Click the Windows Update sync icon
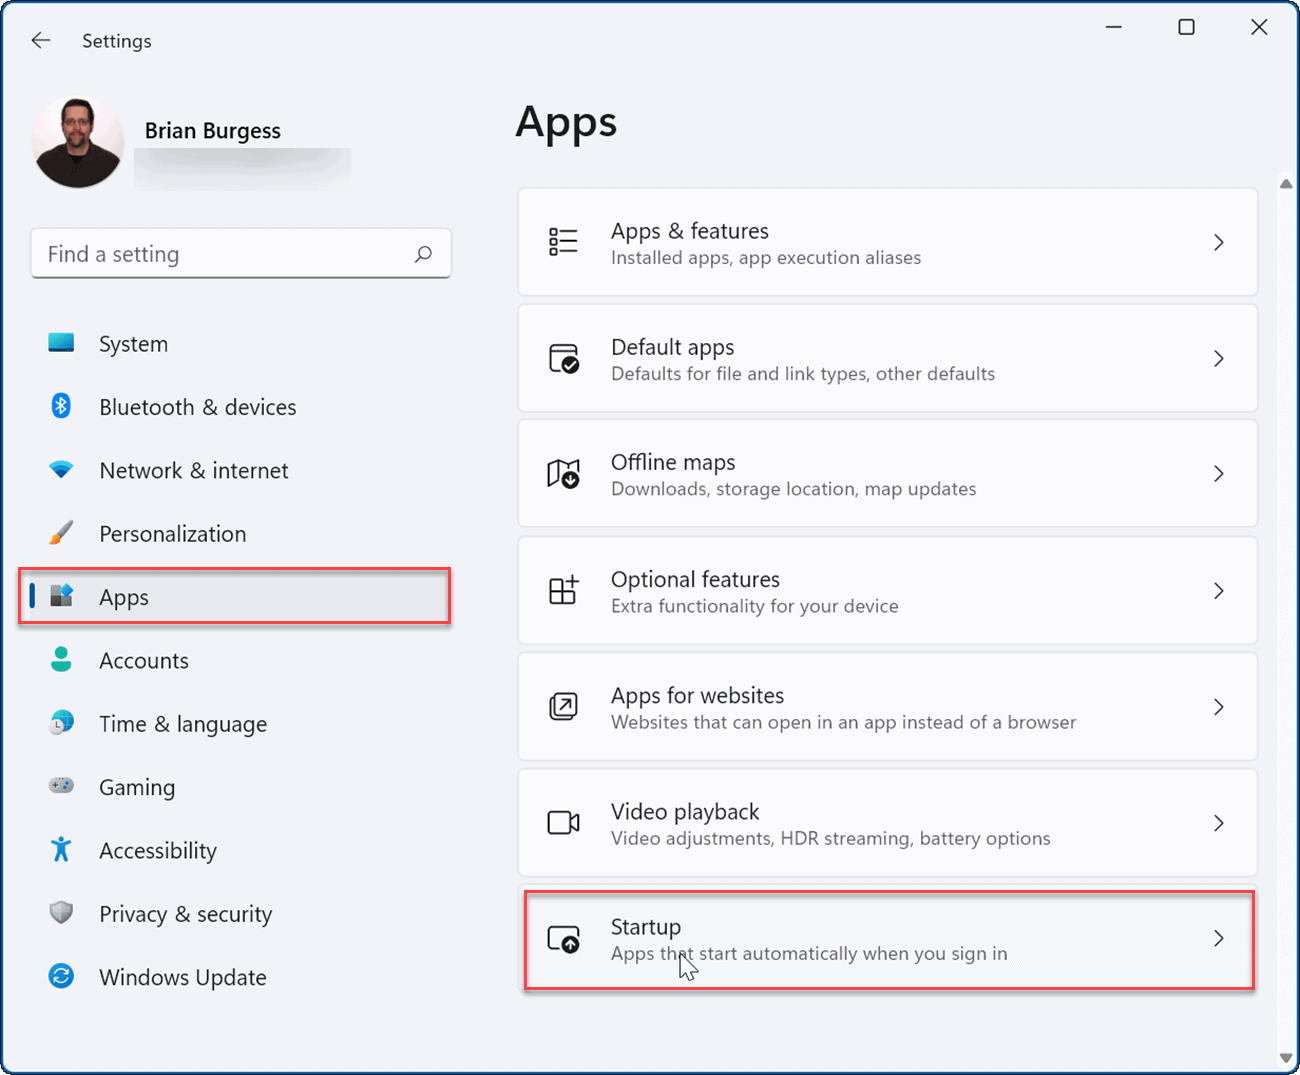 tap(61, 976)
